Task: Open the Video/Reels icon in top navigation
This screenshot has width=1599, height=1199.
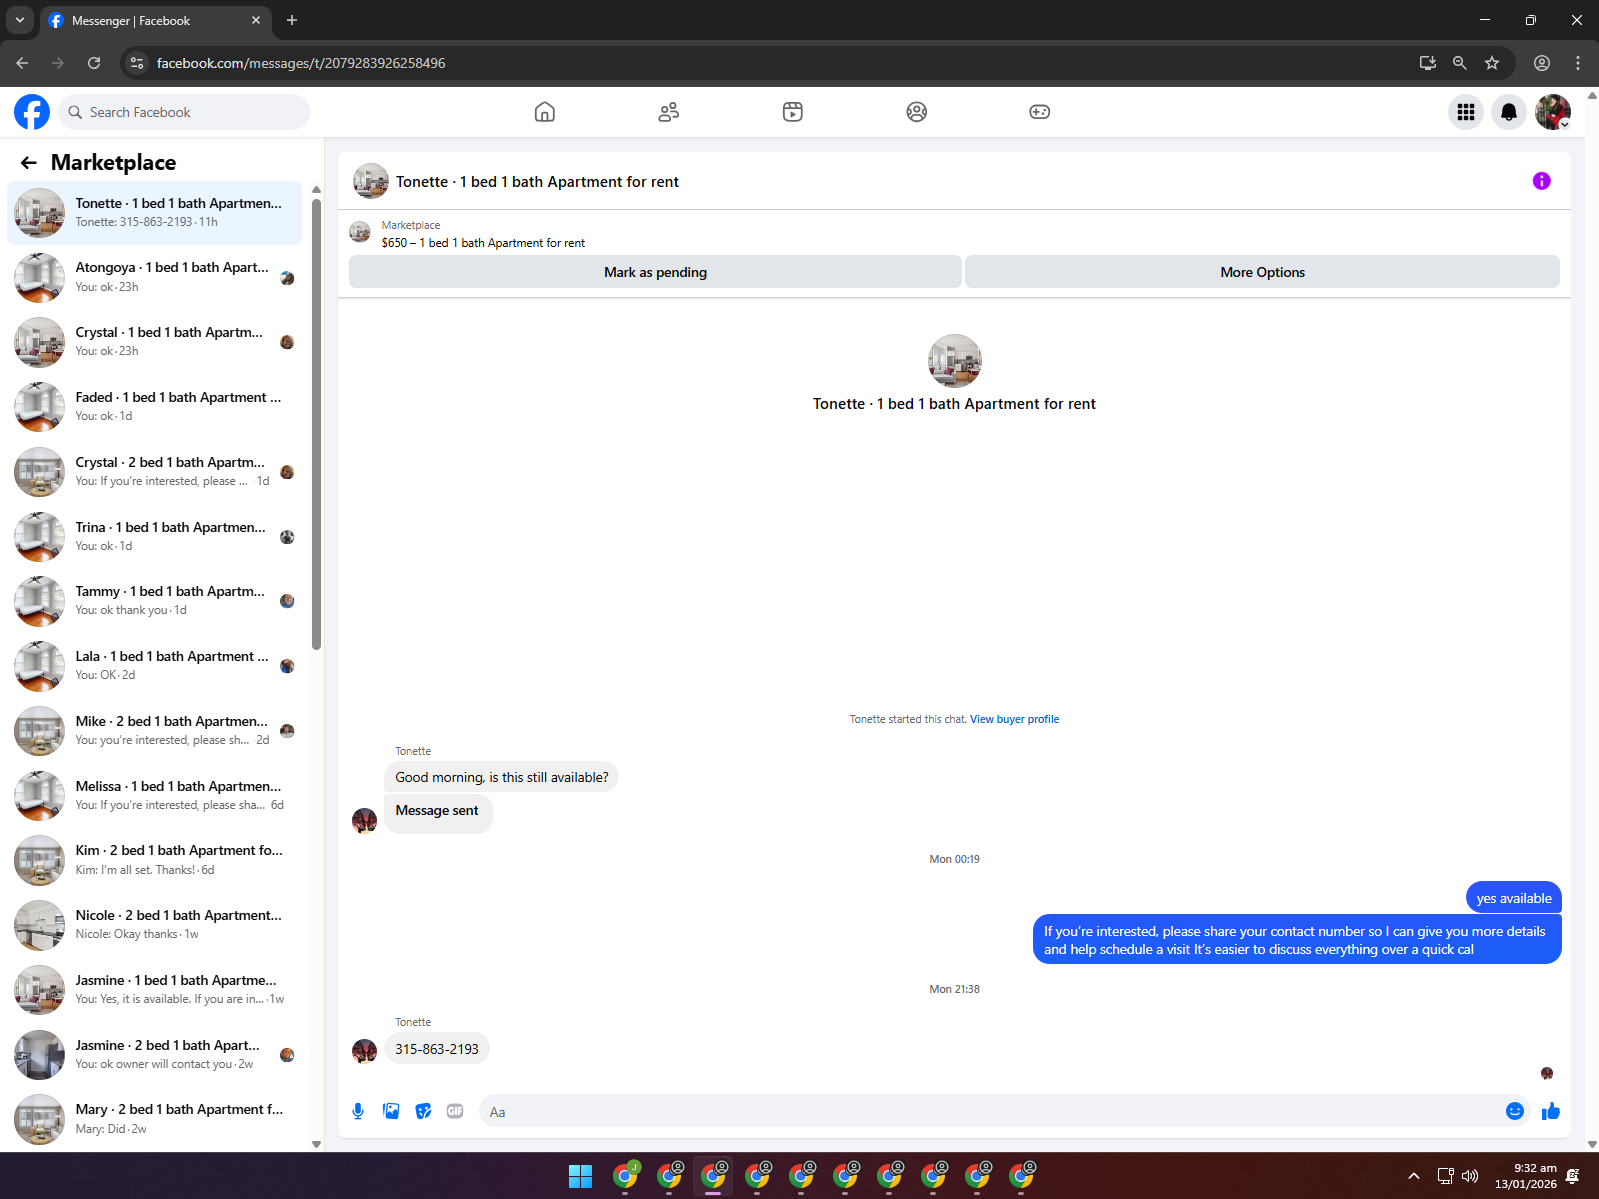Action: (x=793, y=112)
